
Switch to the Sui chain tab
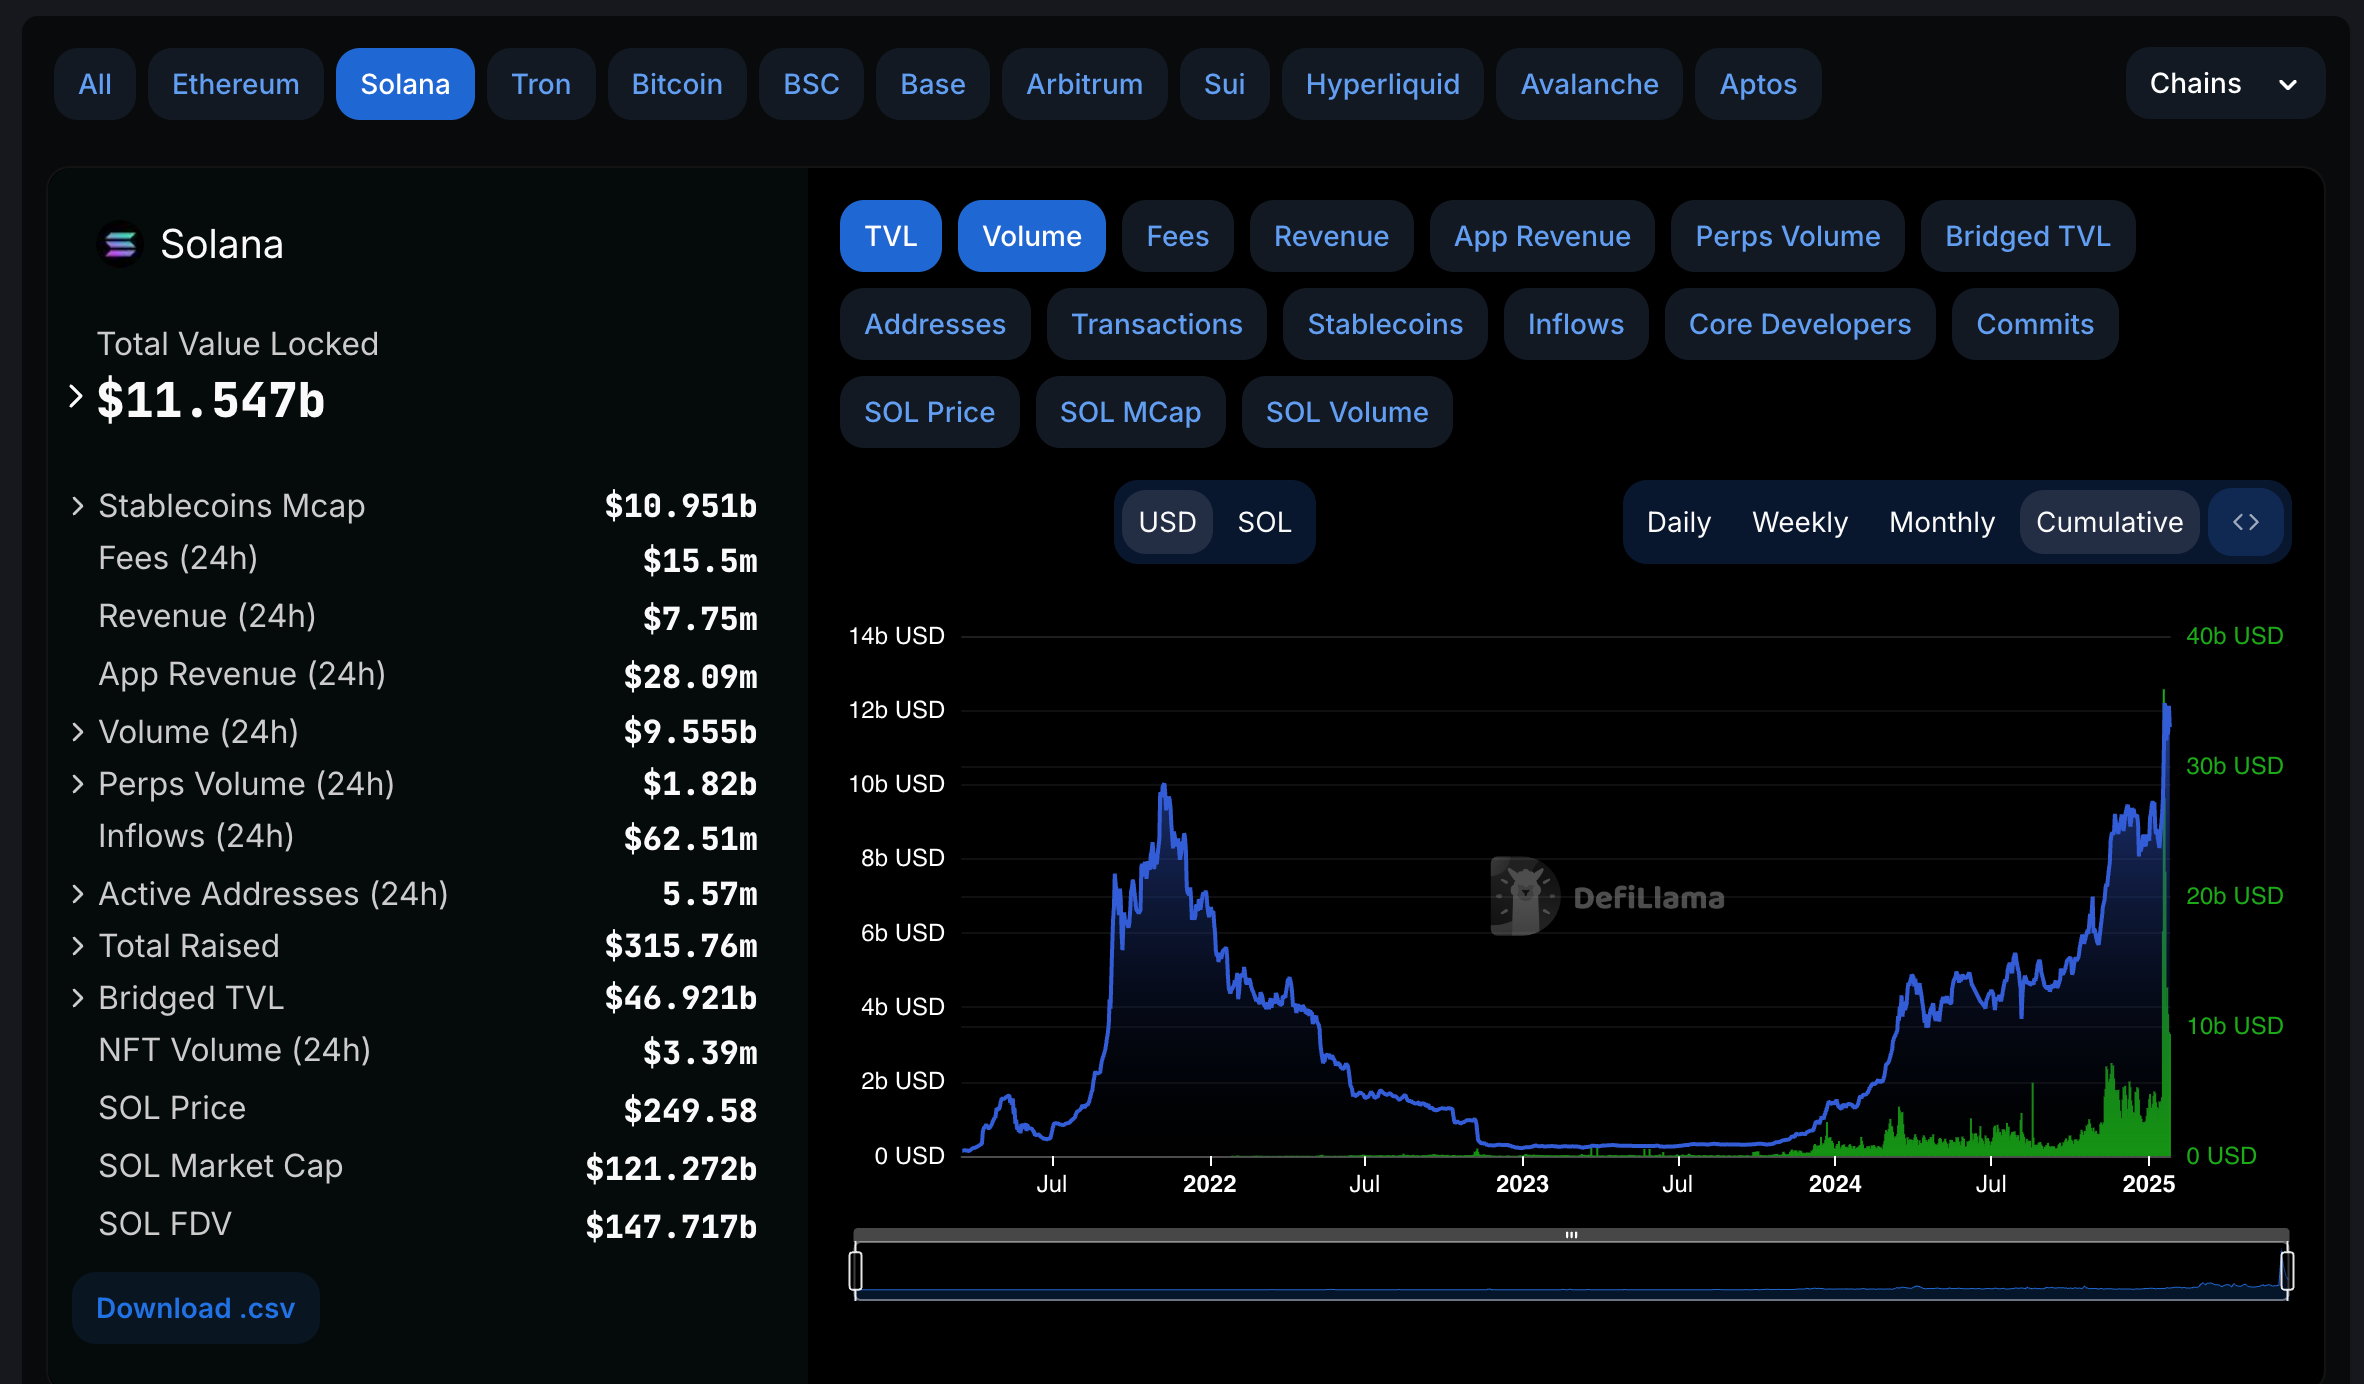(1224, 84)
